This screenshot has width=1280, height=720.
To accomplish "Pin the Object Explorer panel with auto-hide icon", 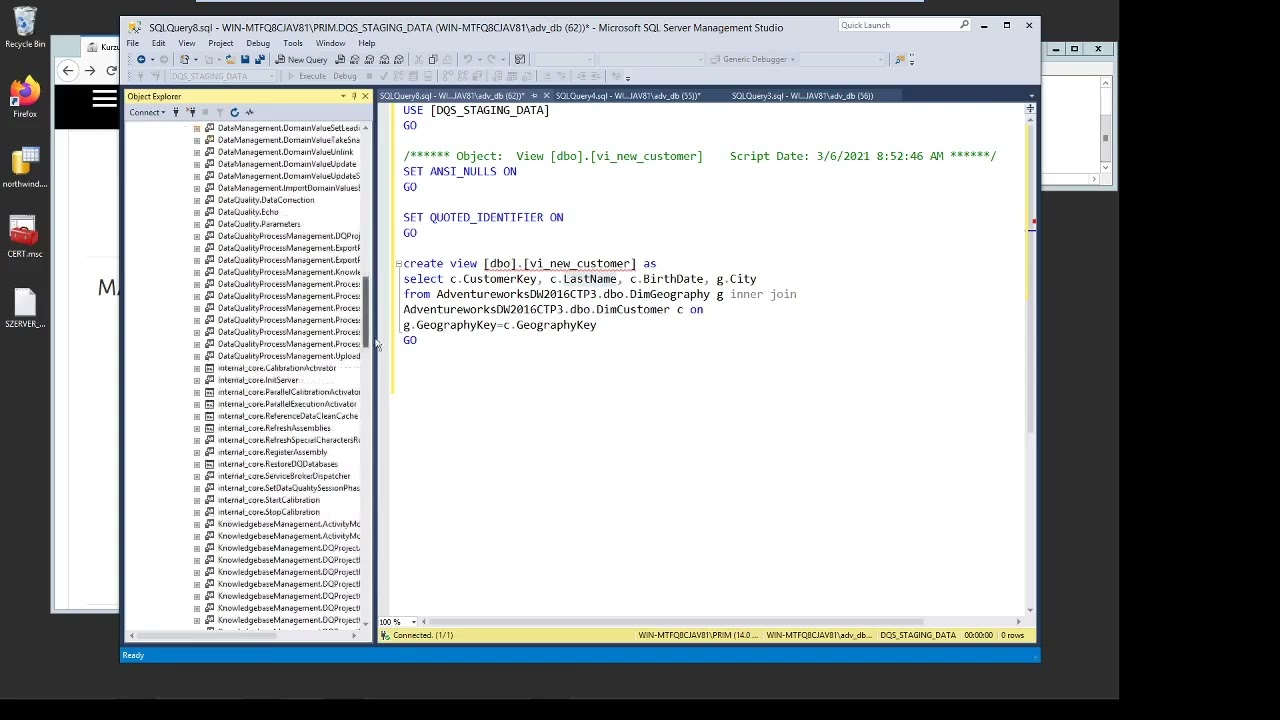I will point(354,96).
